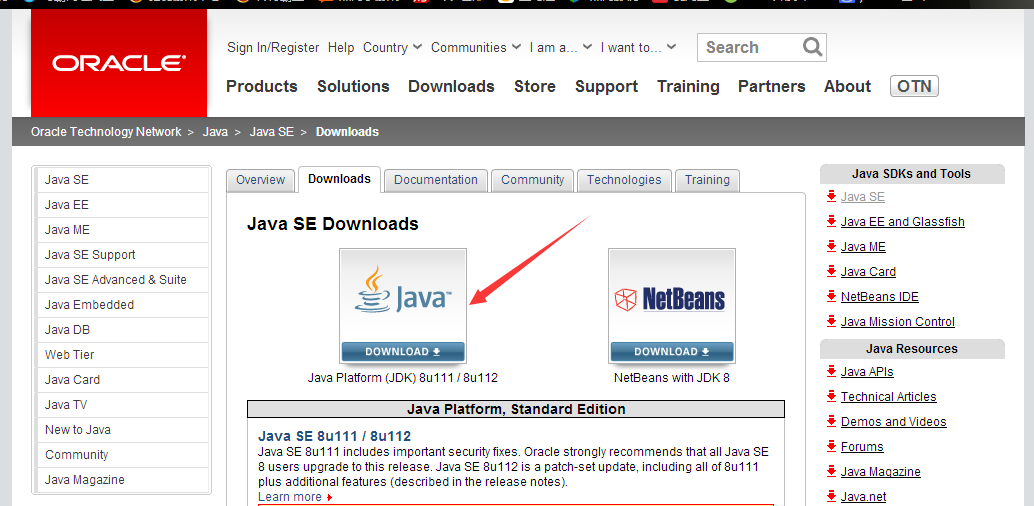Viewport: 1034px width, 506px height.
Task: Select Java Magazine in left sidebar
Action: click(x=123, y=480)
